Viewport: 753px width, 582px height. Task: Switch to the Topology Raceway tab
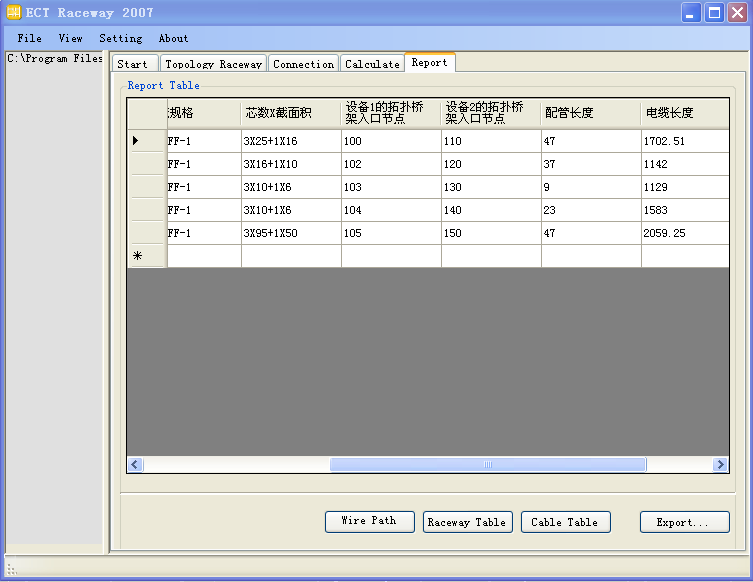pyautogui.click(x=214, y=64)
